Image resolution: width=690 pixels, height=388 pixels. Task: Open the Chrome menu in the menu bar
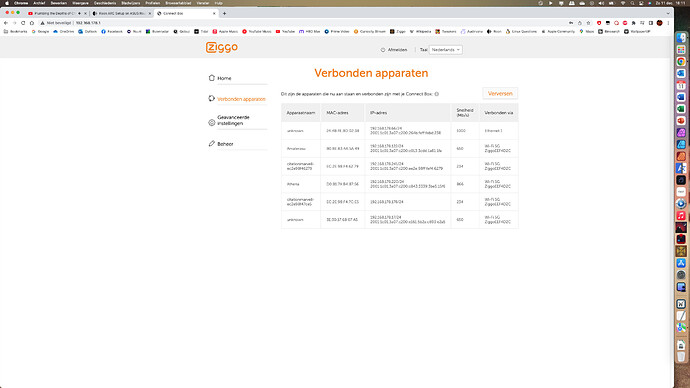21,3
